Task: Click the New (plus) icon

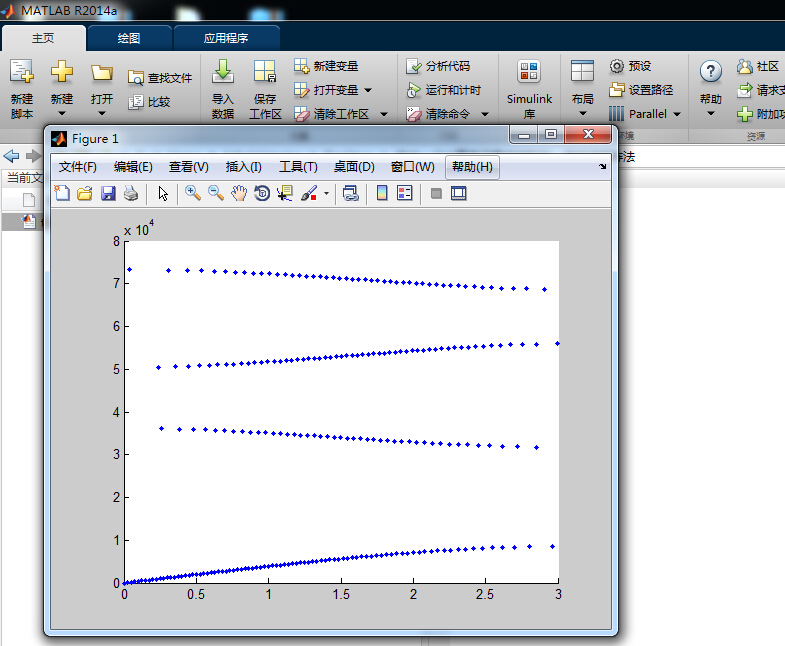Action: [62, 71]
